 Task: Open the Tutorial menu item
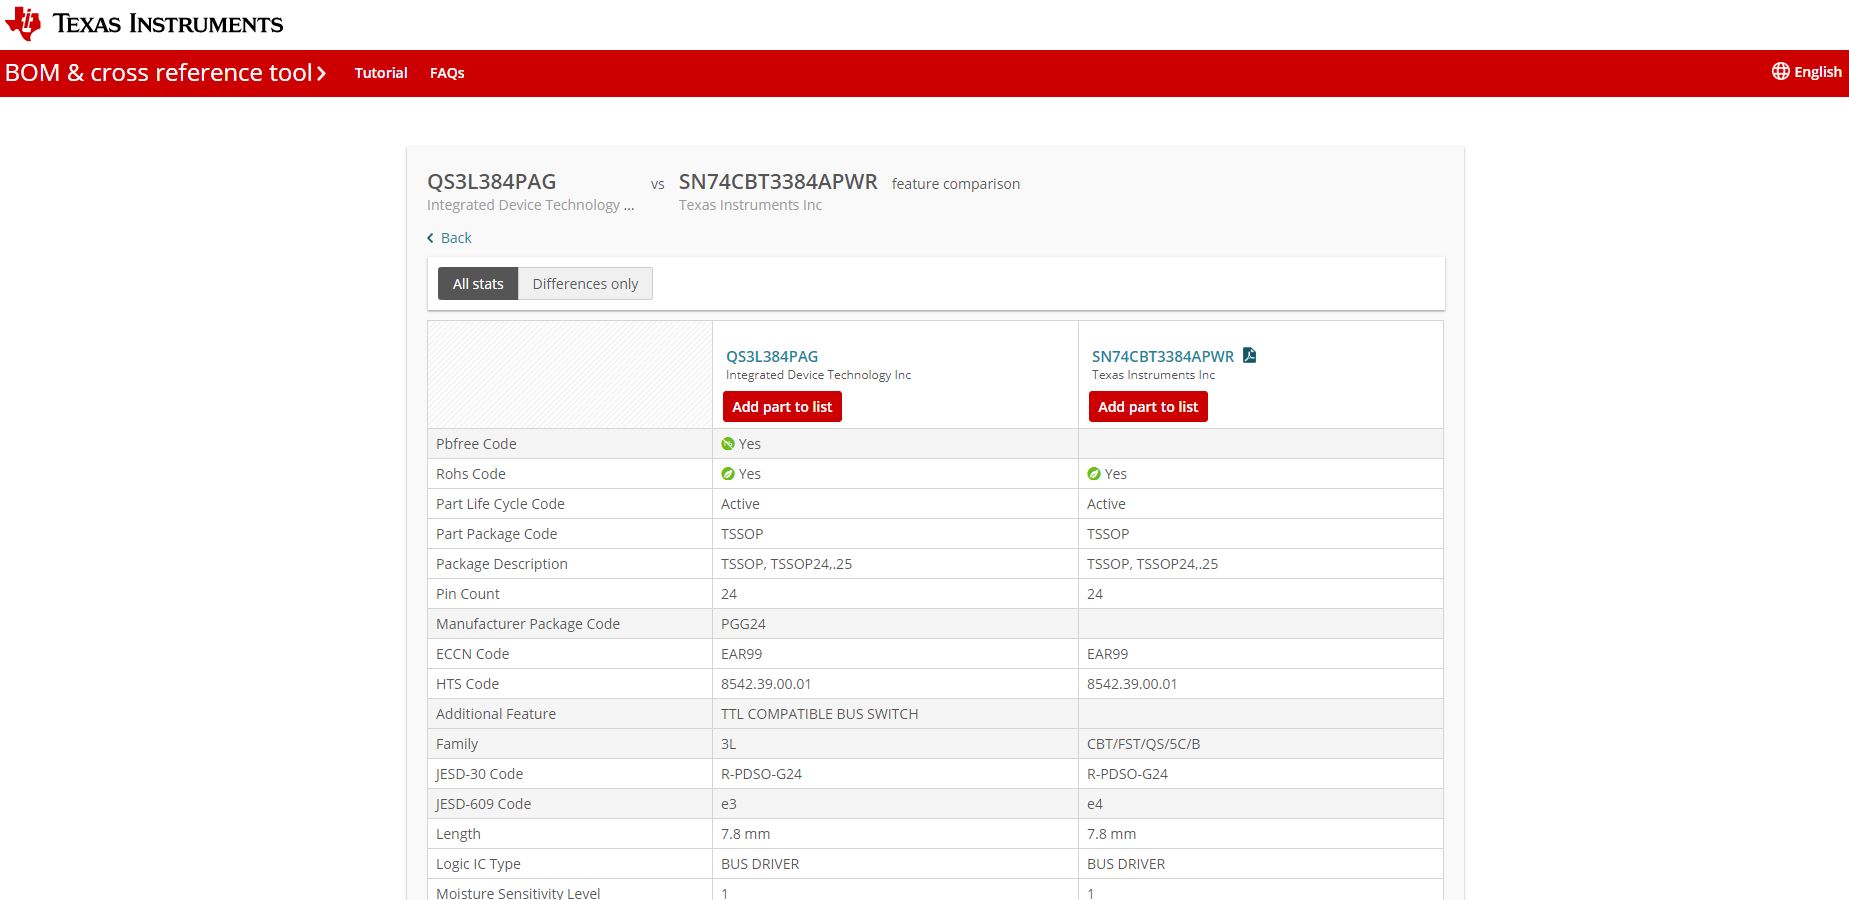click(381, 73)
